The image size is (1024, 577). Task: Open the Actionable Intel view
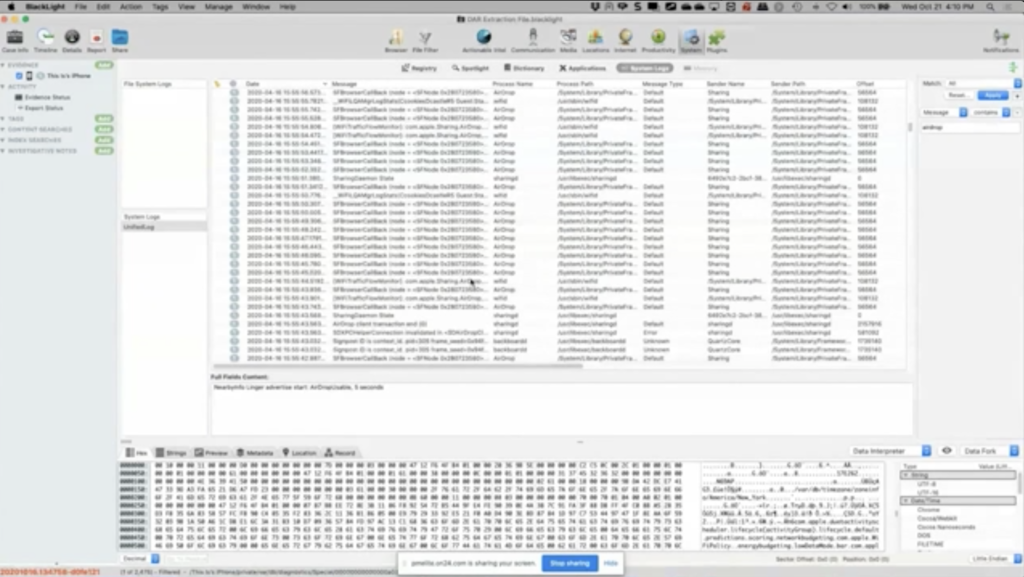pos(484,40)
